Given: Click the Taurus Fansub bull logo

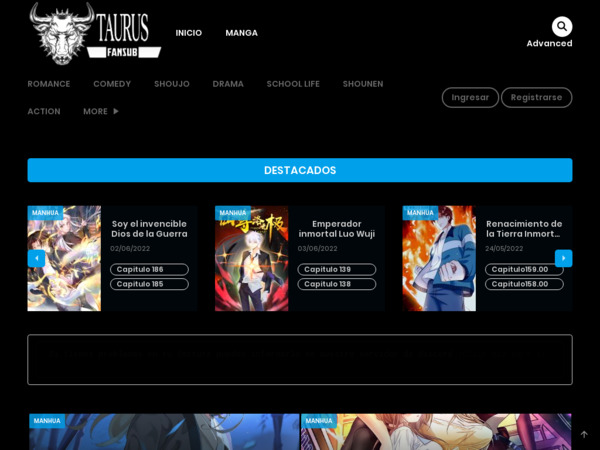Looking at the screenshot, I should 95,33.
